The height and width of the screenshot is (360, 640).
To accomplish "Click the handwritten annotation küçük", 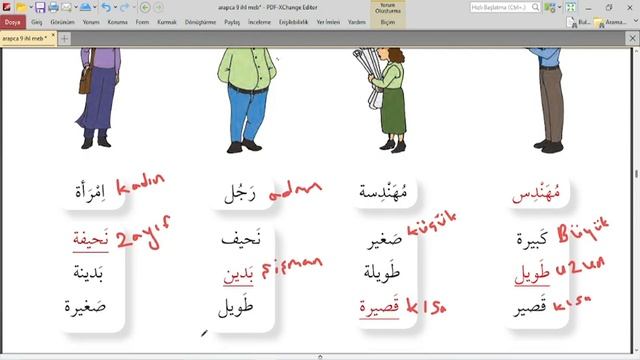I will (x=432, y=224).
